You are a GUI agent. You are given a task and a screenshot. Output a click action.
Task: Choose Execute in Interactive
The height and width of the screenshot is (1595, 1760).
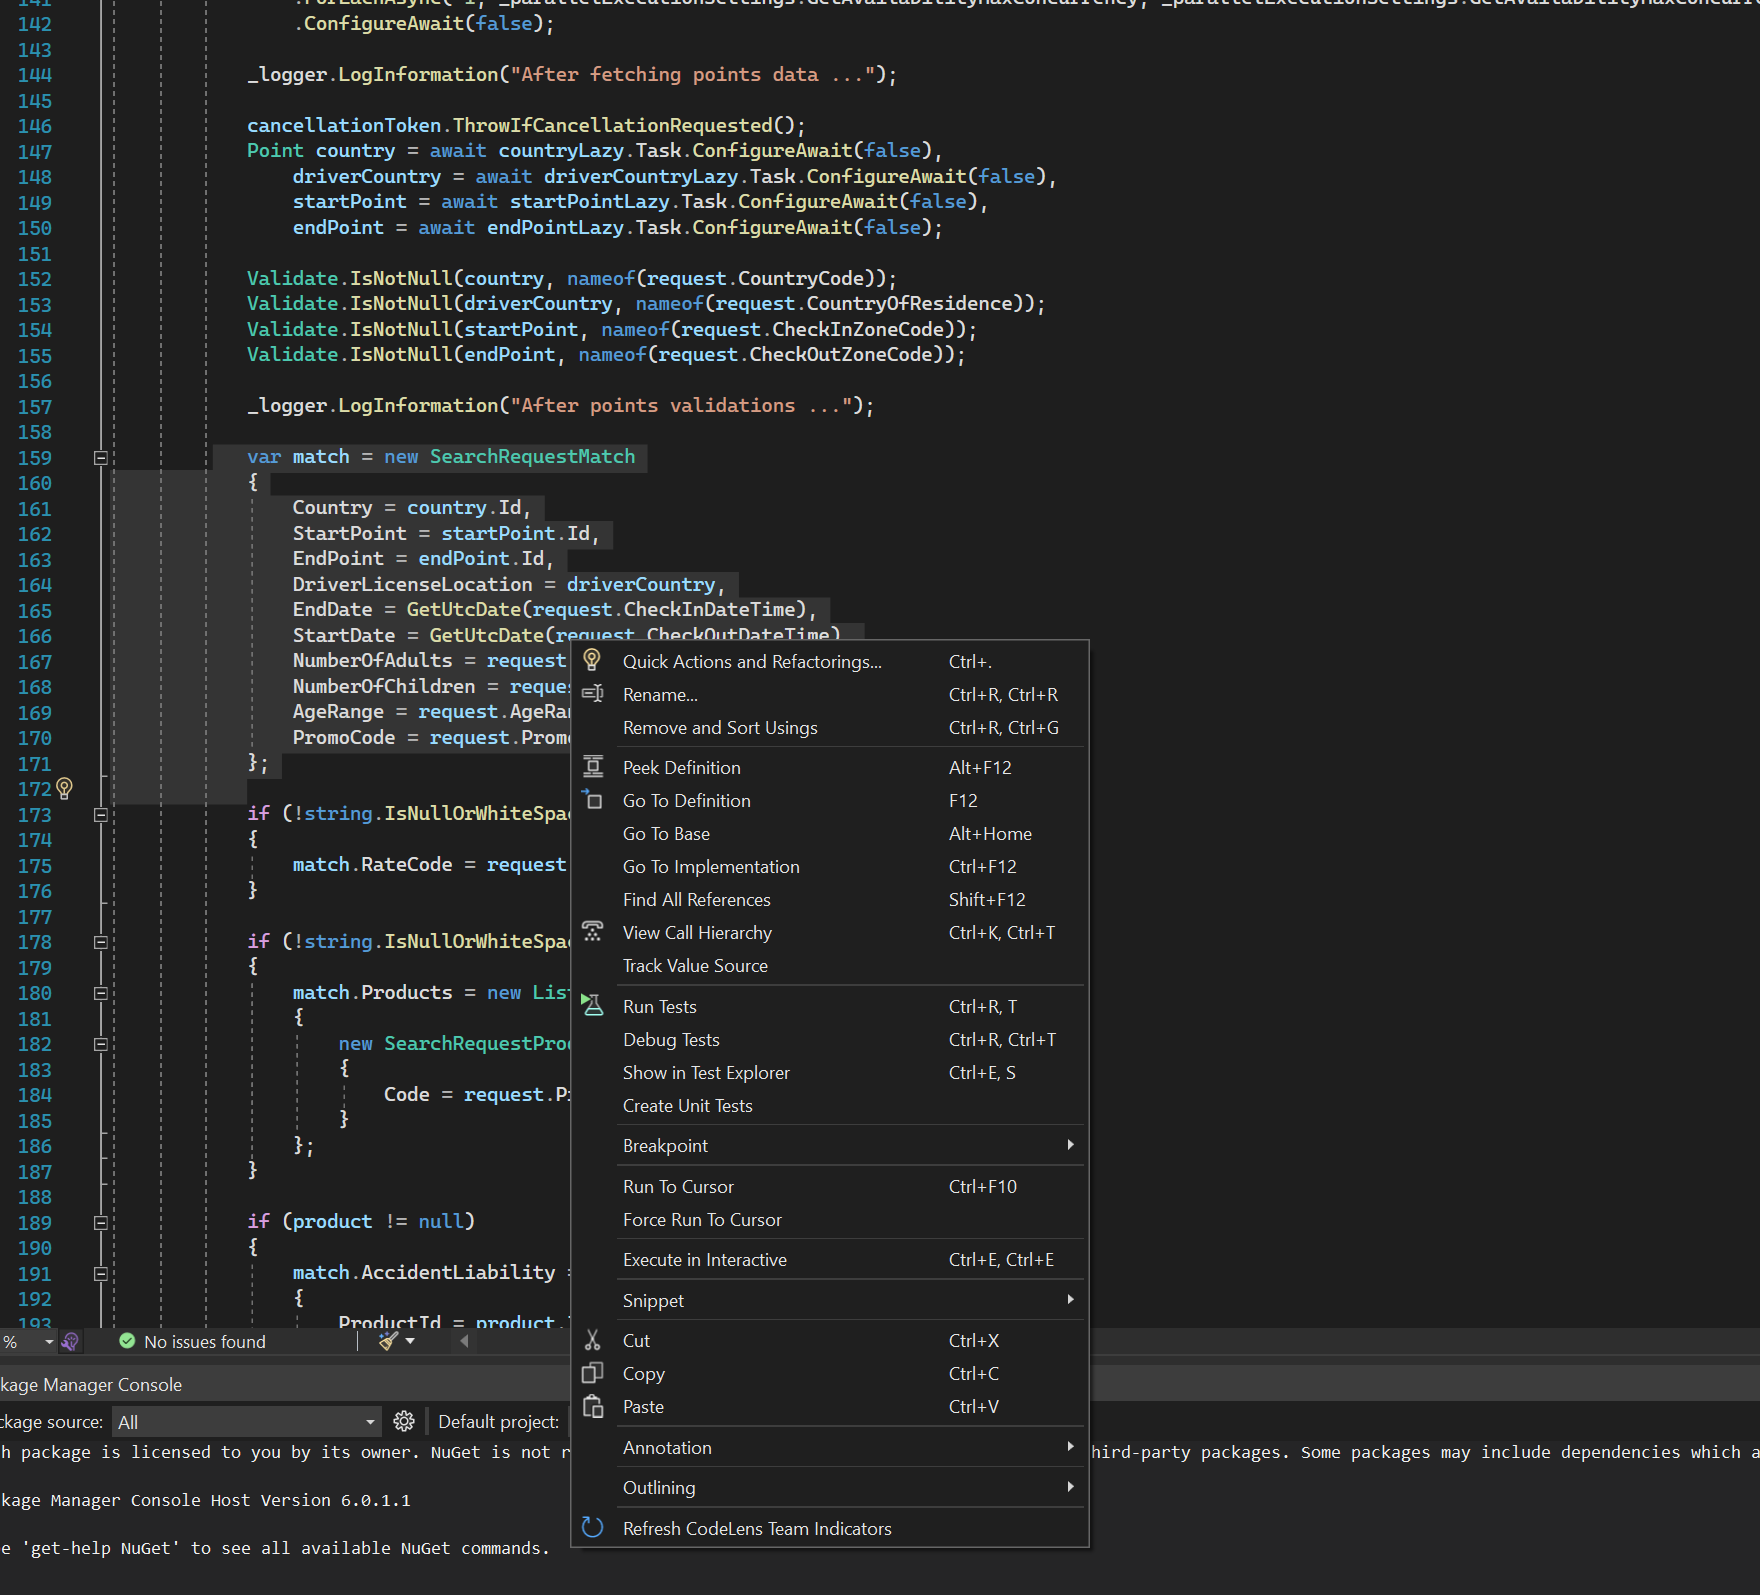click(830, 1259)
